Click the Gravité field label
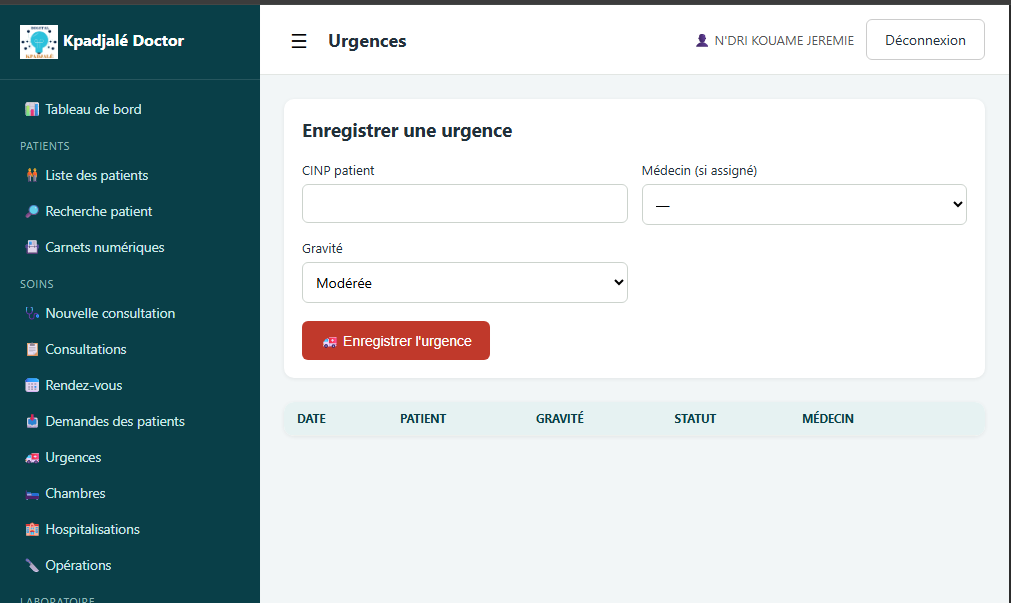This screenshot has width=1011, height=603. point(322,249)
